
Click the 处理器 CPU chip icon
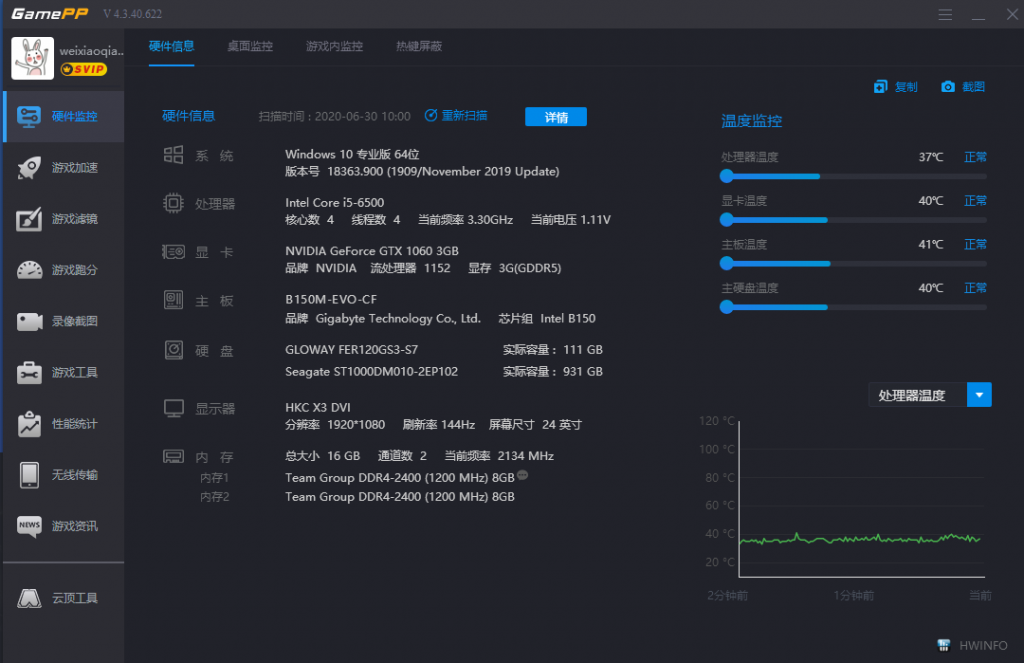coord(173,203)
